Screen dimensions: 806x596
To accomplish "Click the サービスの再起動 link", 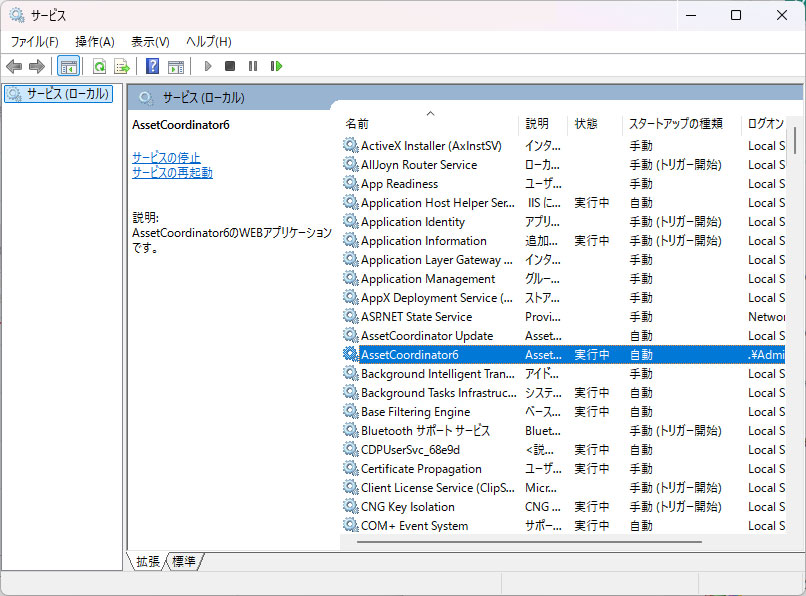I will click(172, 172).
